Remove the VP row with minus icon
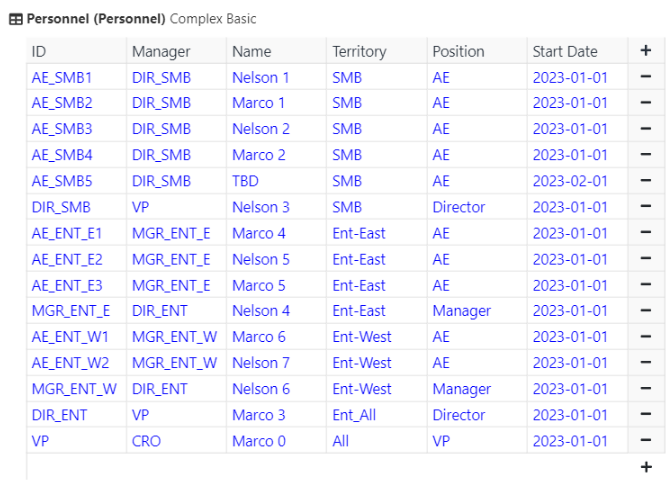The image size is (672, 493). click(646, 440)
